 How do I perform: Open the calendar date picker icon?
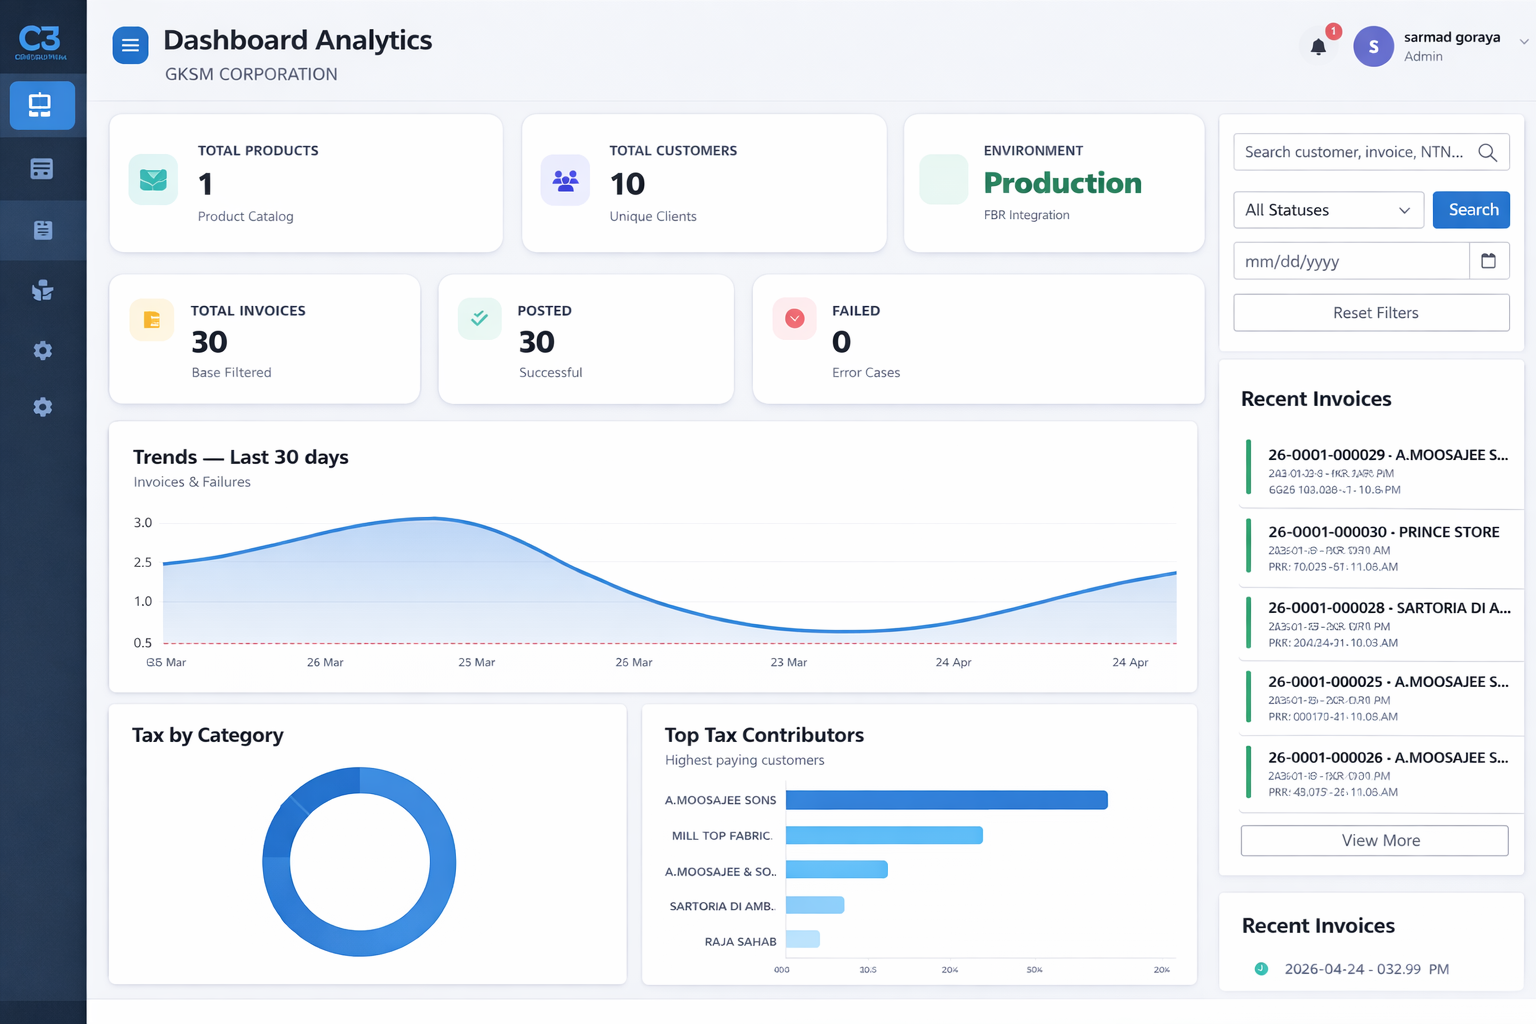click(x=1488, y=261)
